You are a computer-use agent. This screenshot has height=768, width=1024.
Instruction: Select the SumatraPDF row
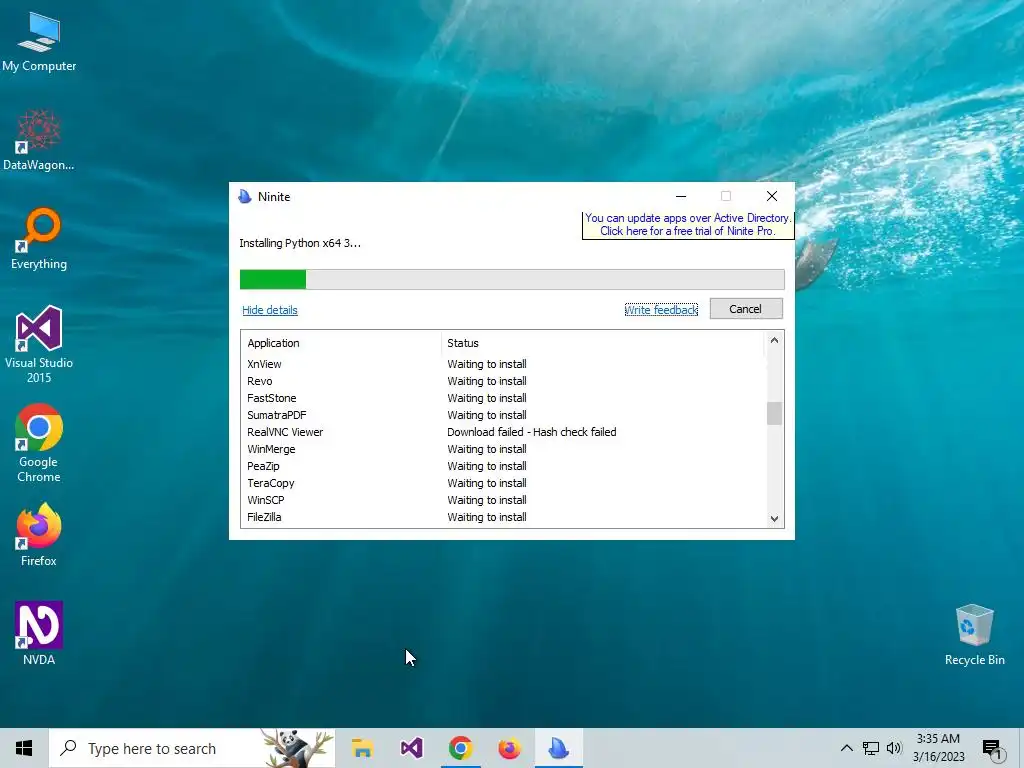click(x=503, y=415)
